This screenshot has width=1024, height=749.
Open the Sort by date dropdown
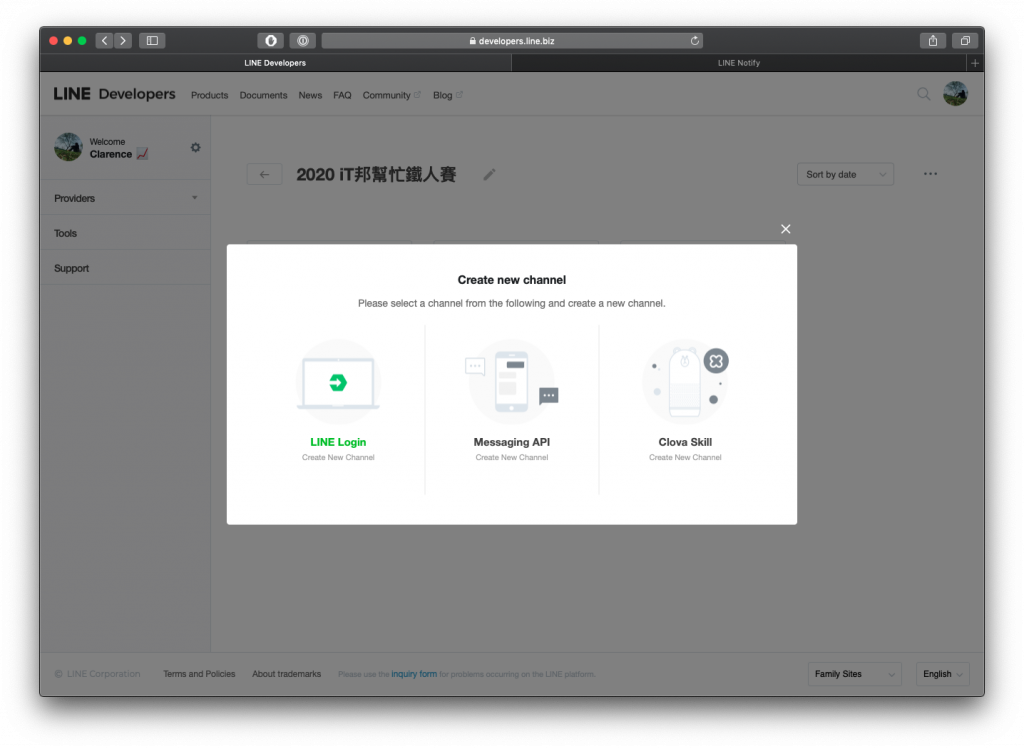(x=845, y=174)
